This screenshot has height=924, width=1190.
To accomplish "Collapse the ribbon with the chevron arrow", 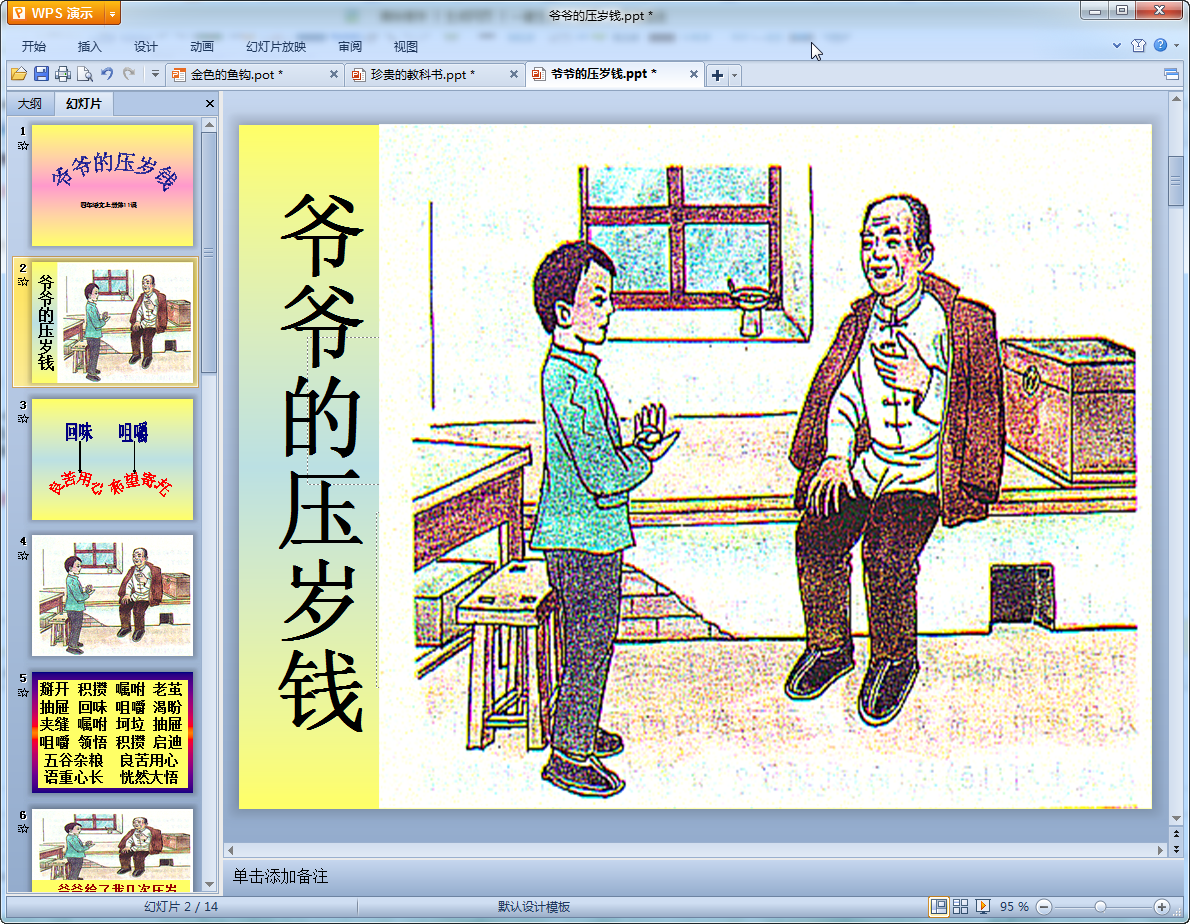I will [1116, 46].
